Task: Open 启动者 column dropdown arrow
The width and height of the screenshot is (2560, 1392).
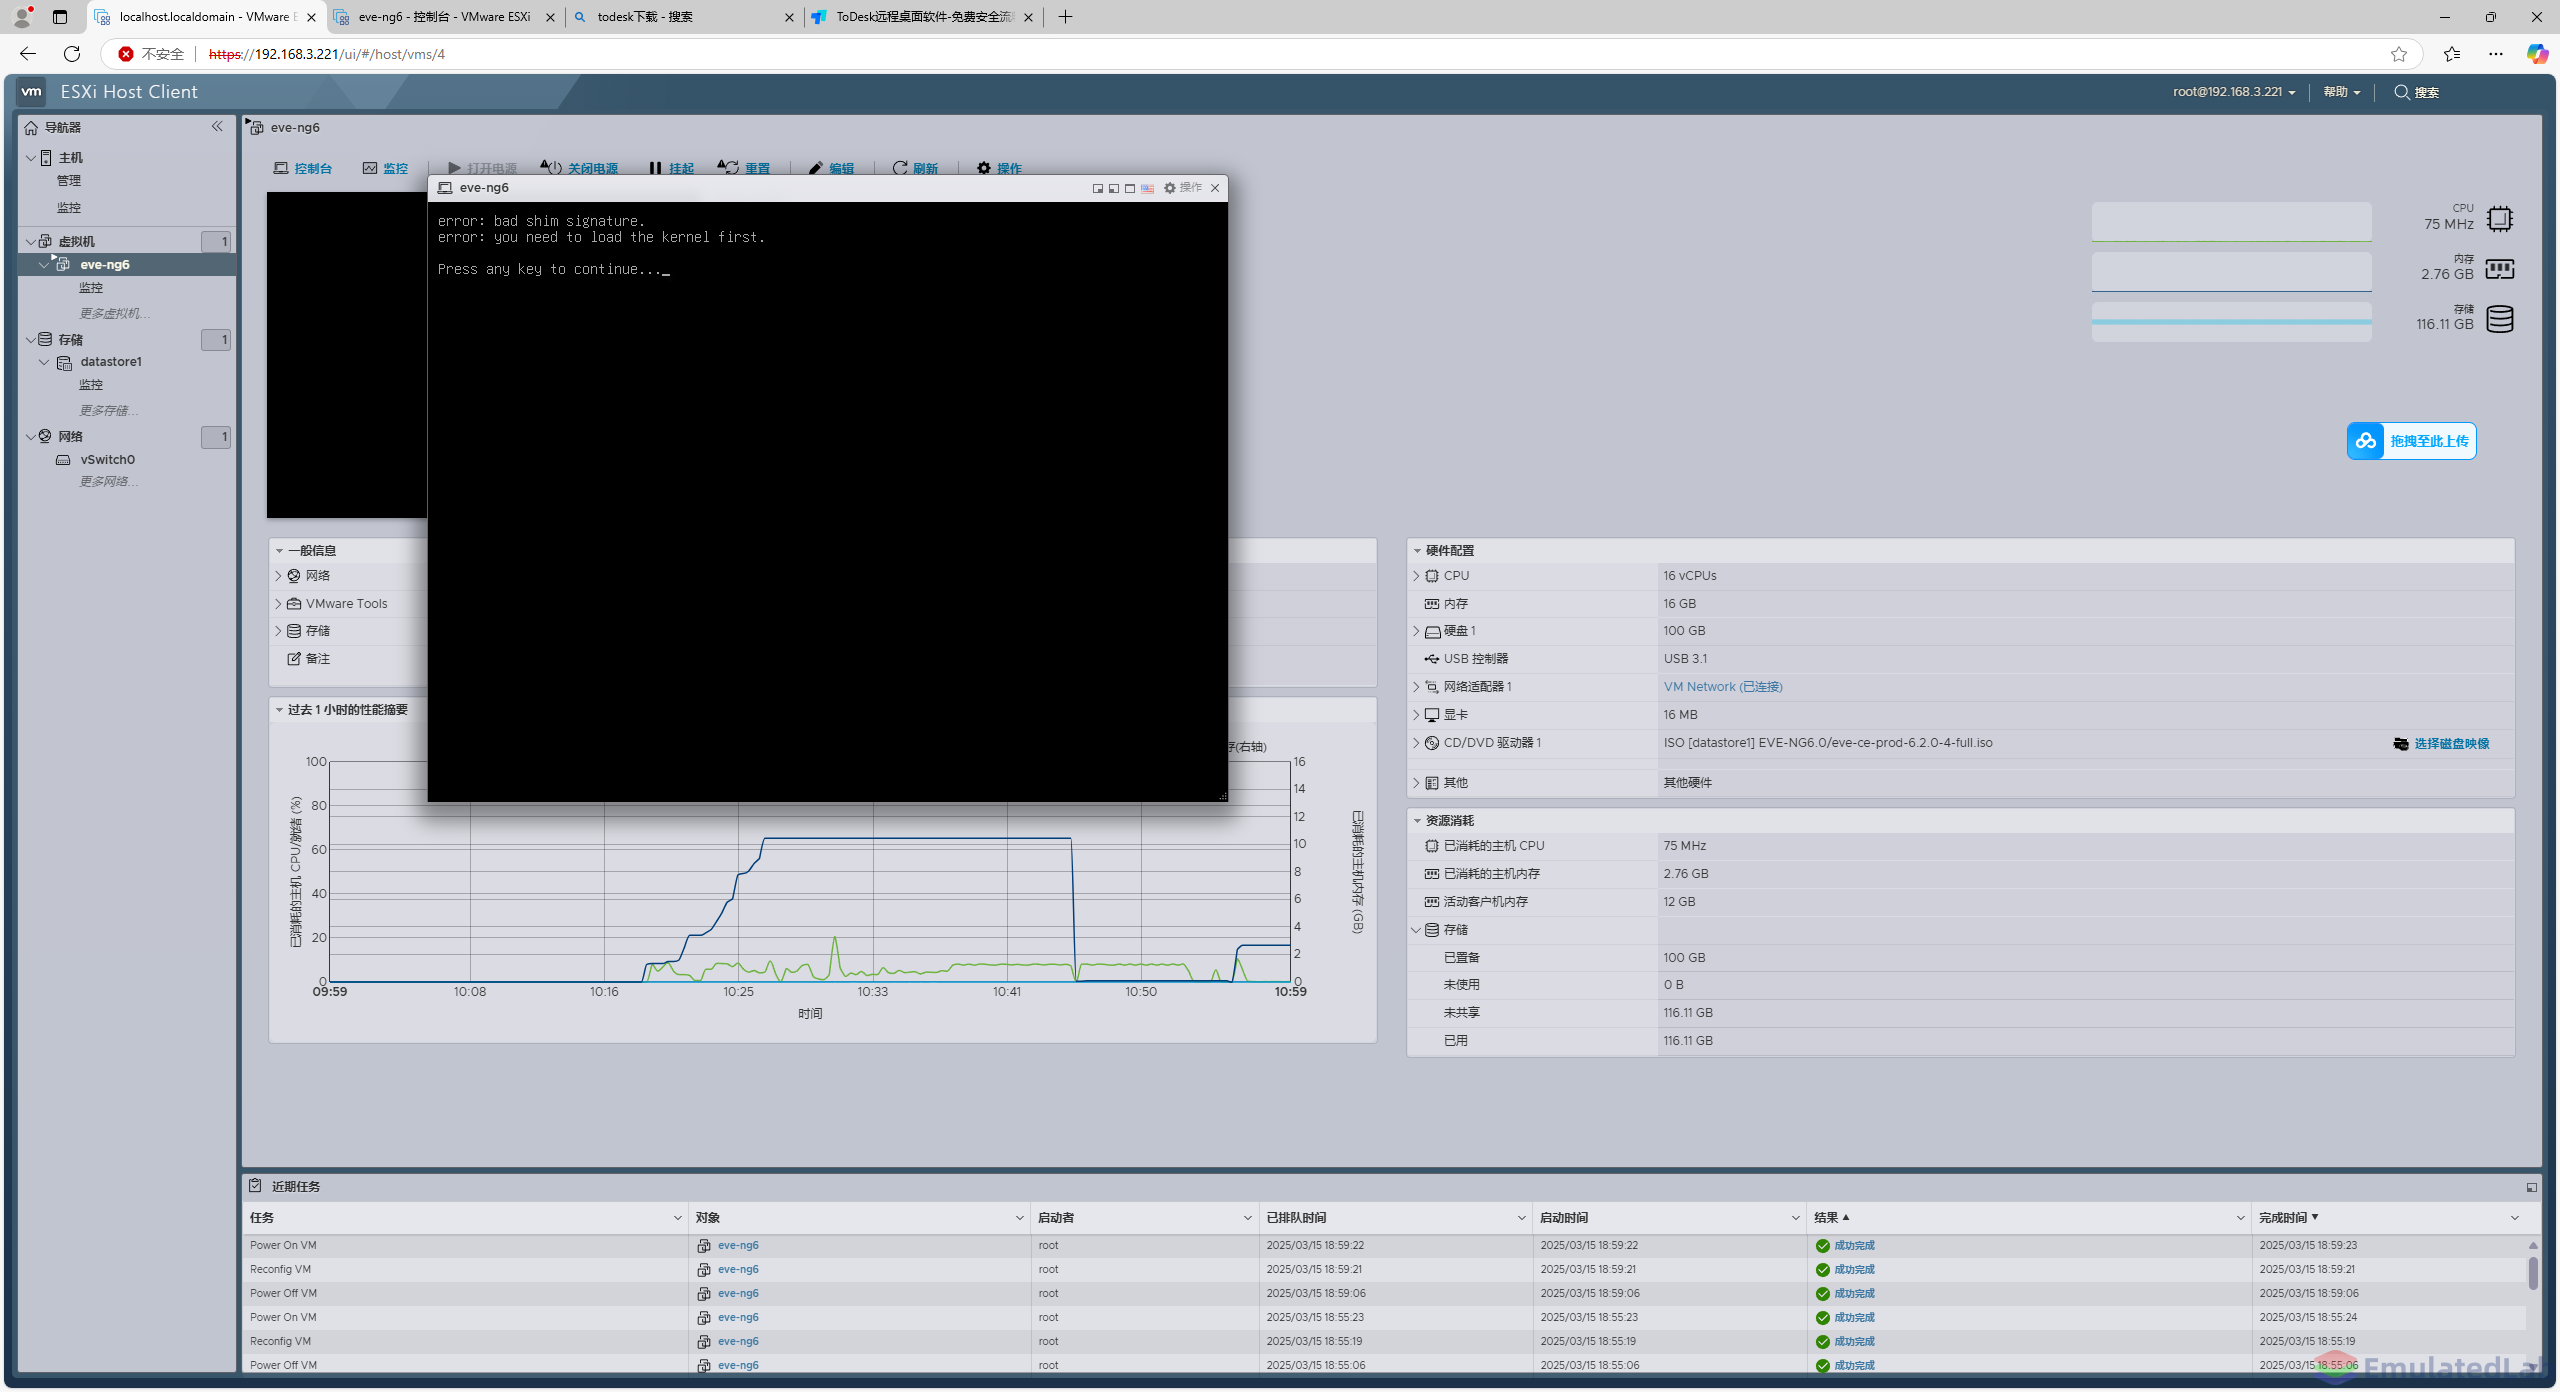Action: click(x=1247, y=1218)
